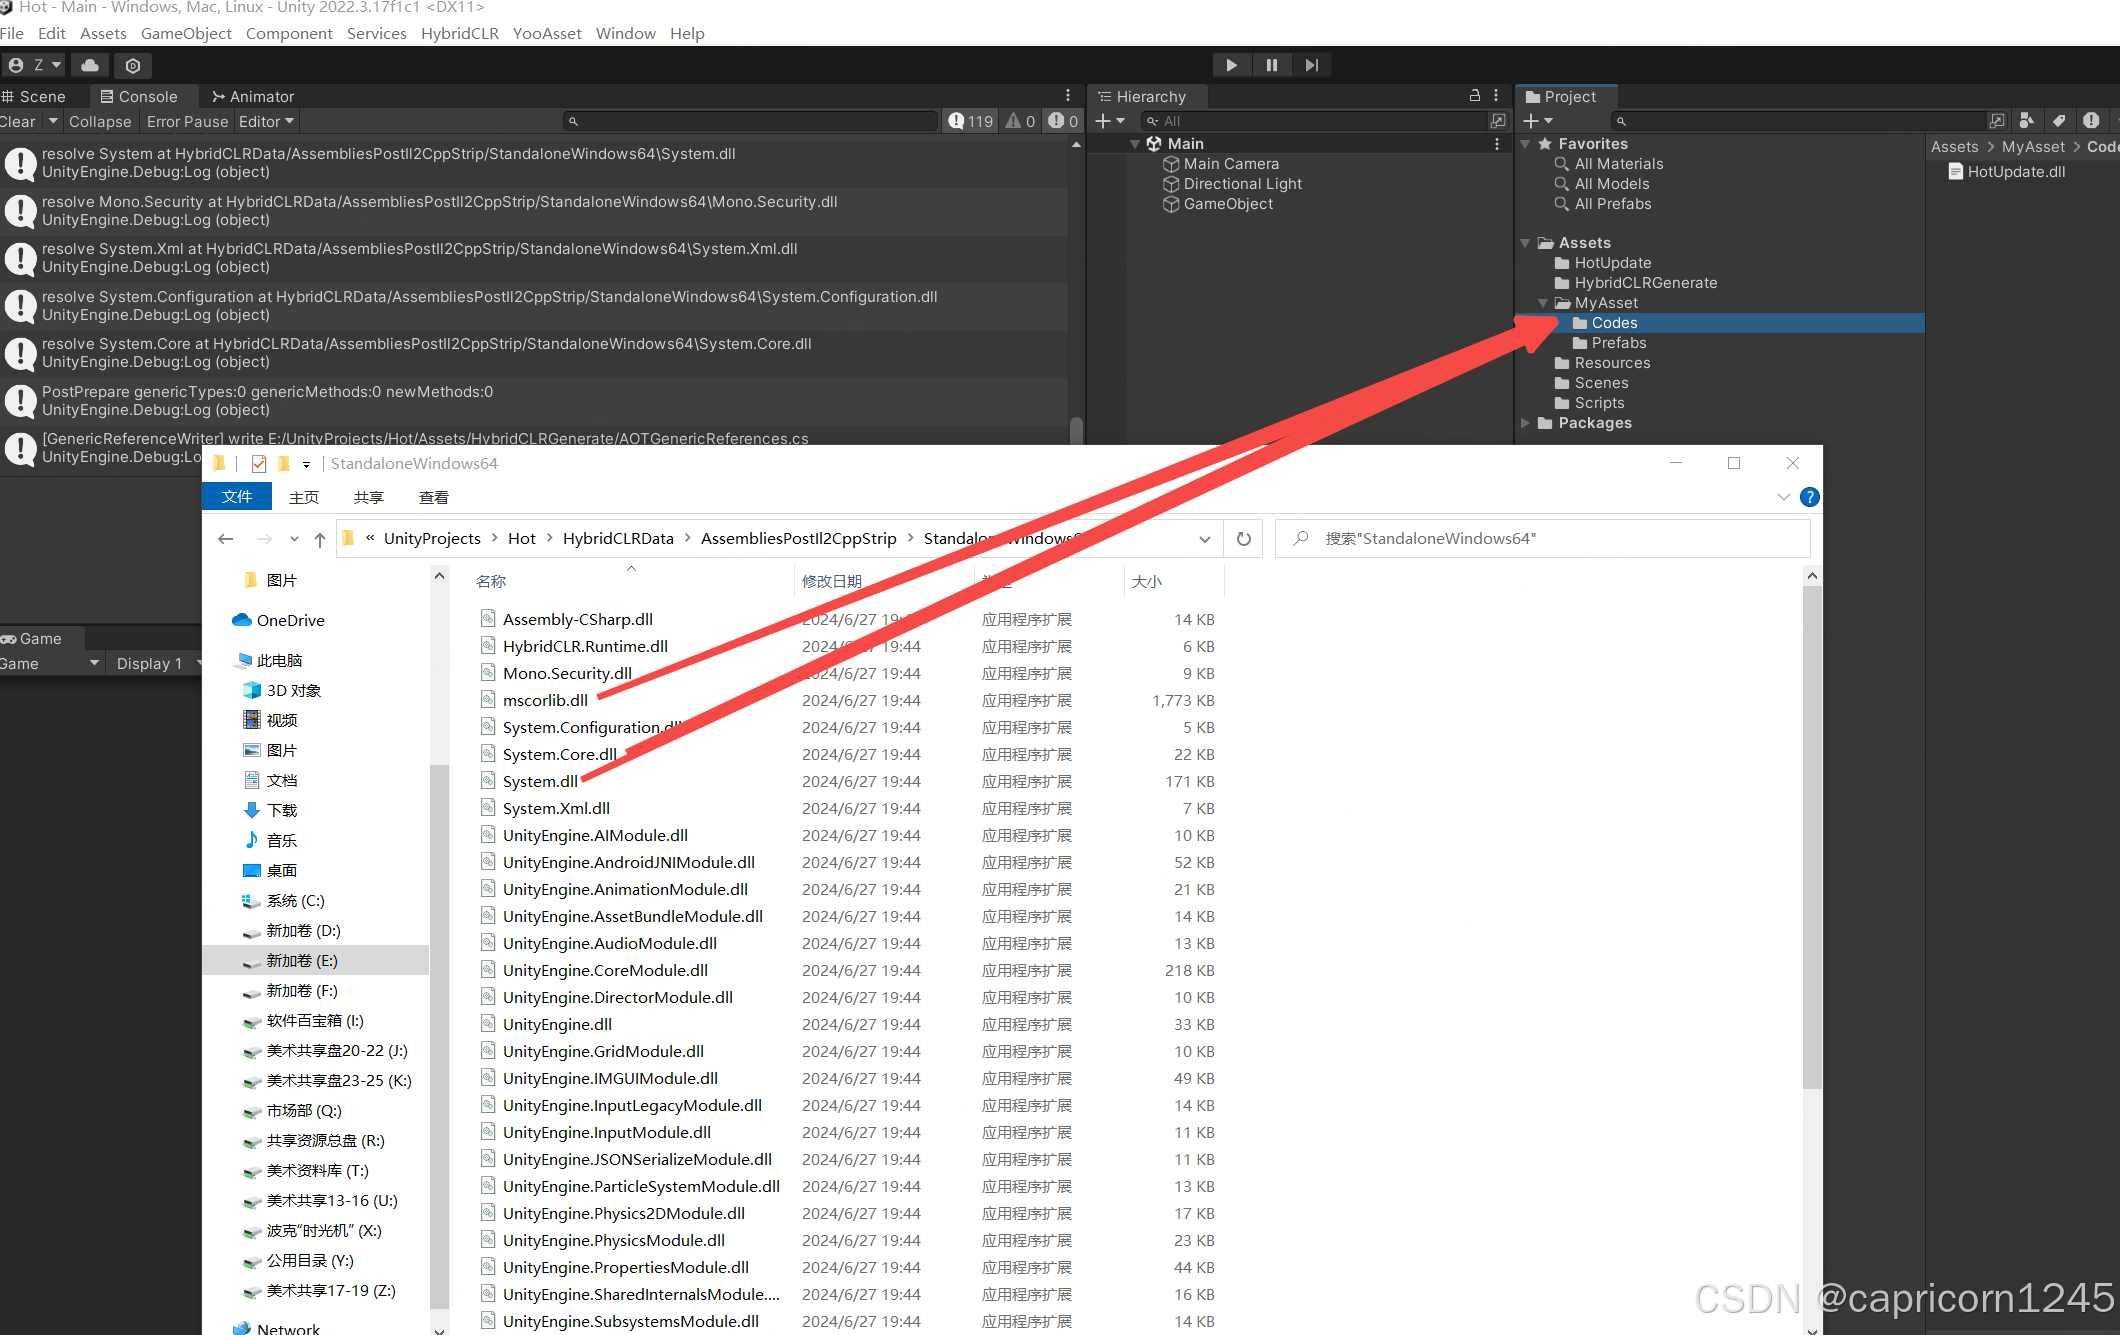The width and height of the screenshot is (2120, 1335).
Task: Click the Step frame button
Action: [1311, 65]
